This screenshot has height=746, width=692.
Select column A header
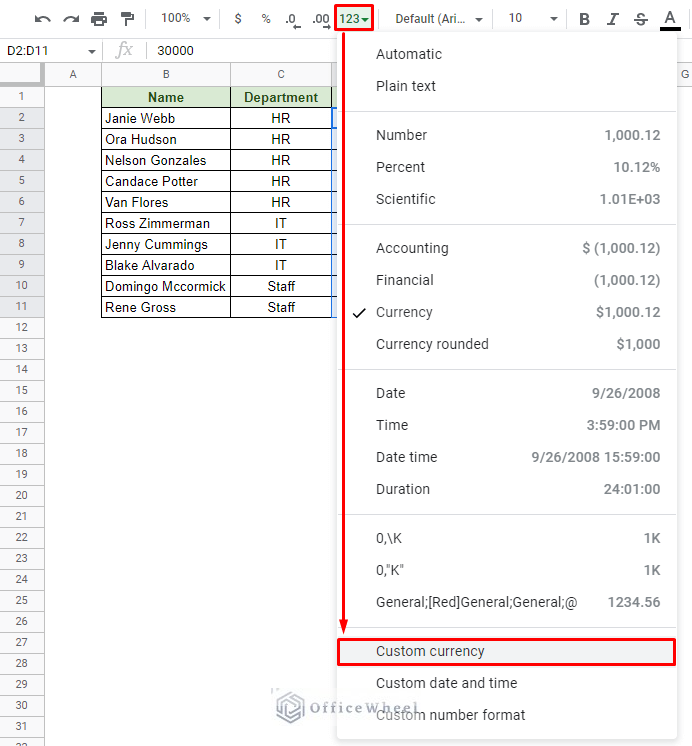pos(73,74)
